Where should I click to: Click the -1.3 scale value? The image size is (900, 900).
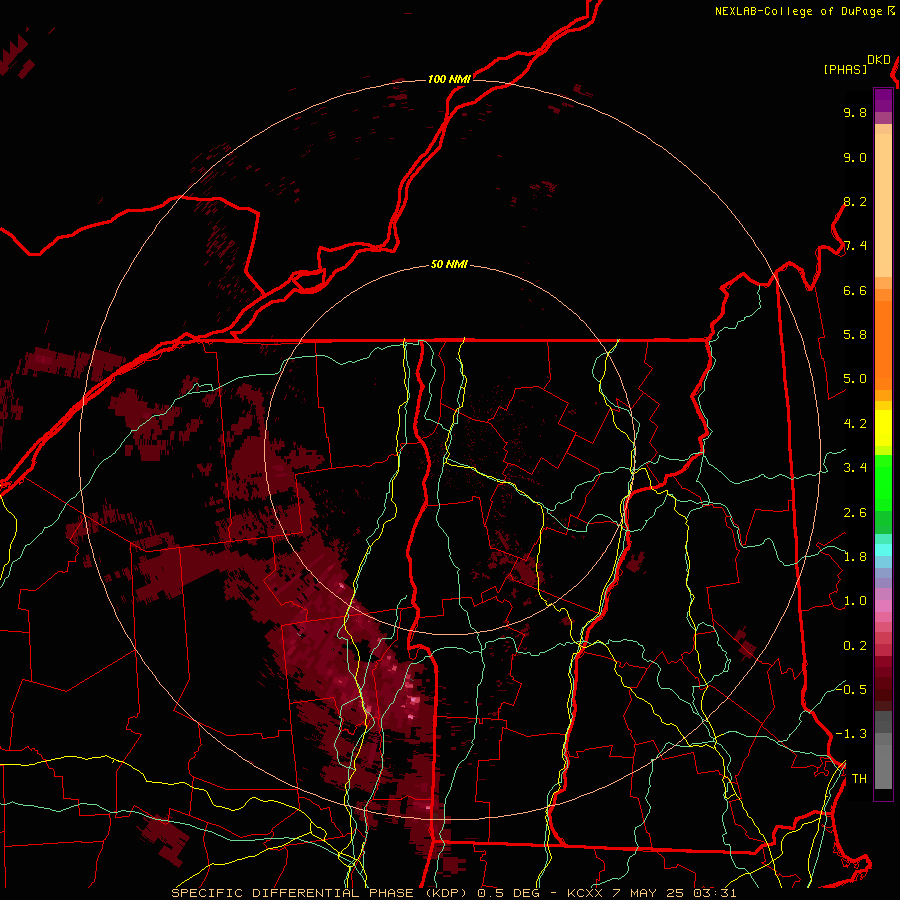pyautogui.click(x=852, y=734)
